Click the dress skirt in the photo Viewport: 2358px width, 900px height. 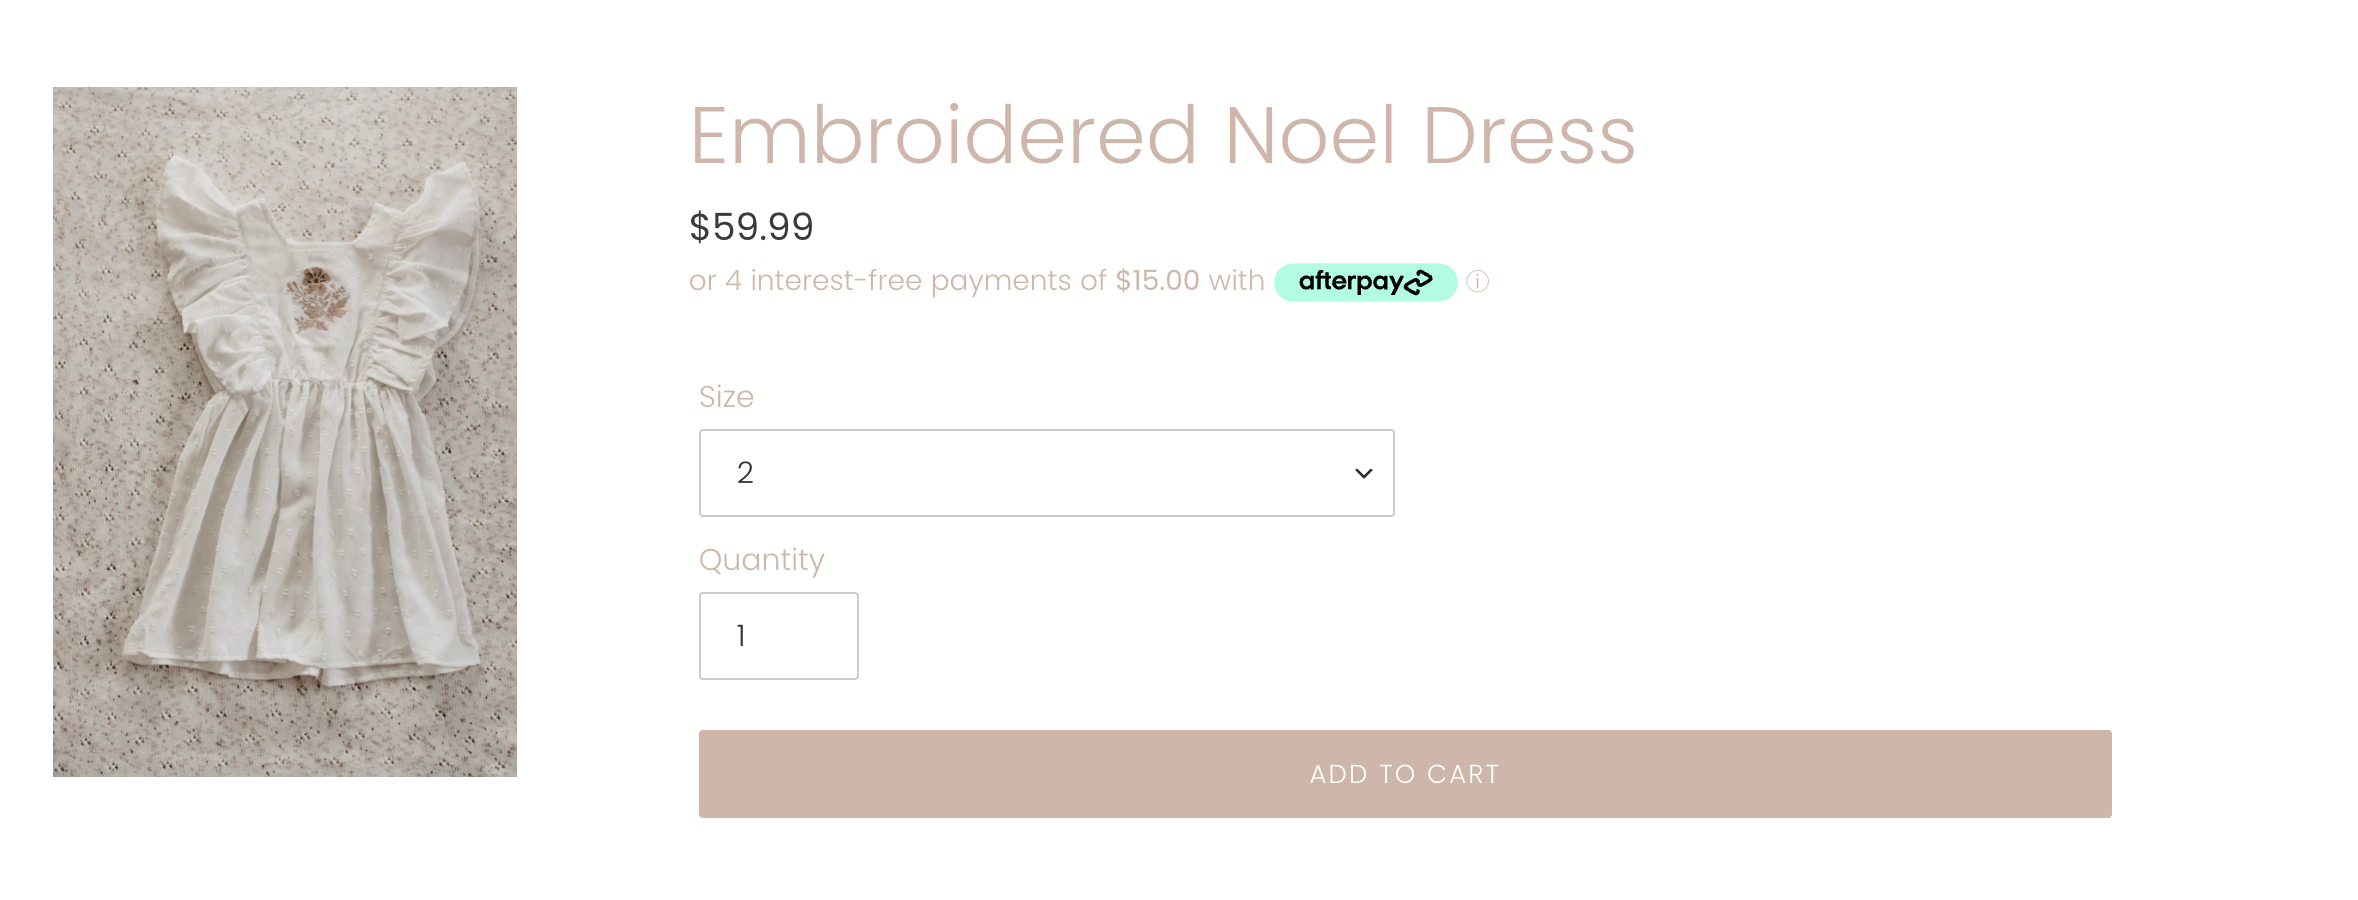tap(300, 540)
